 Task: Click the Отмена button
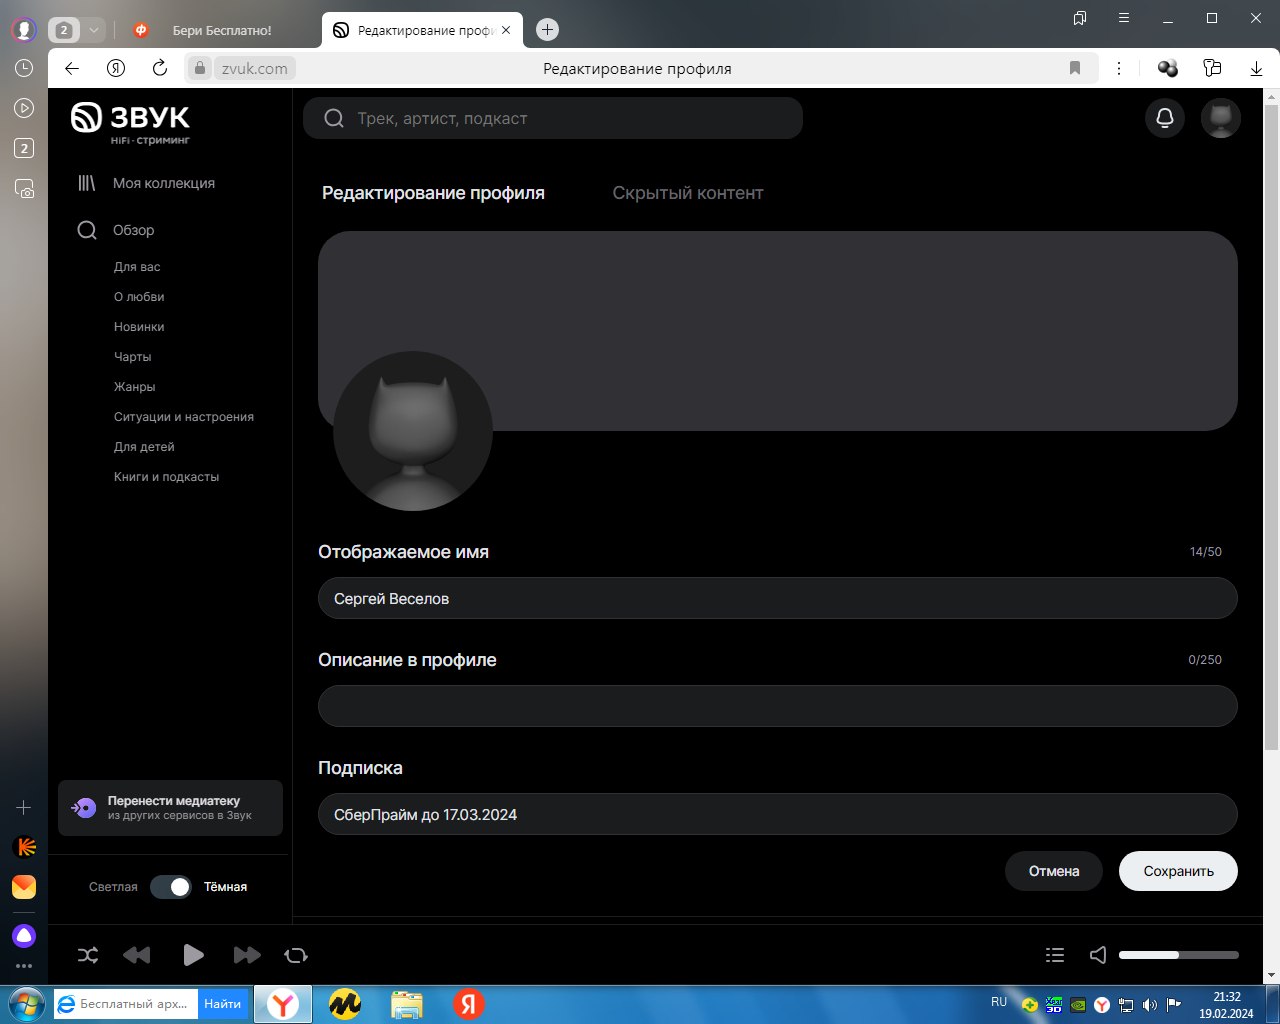click(x=1053, y=871)
